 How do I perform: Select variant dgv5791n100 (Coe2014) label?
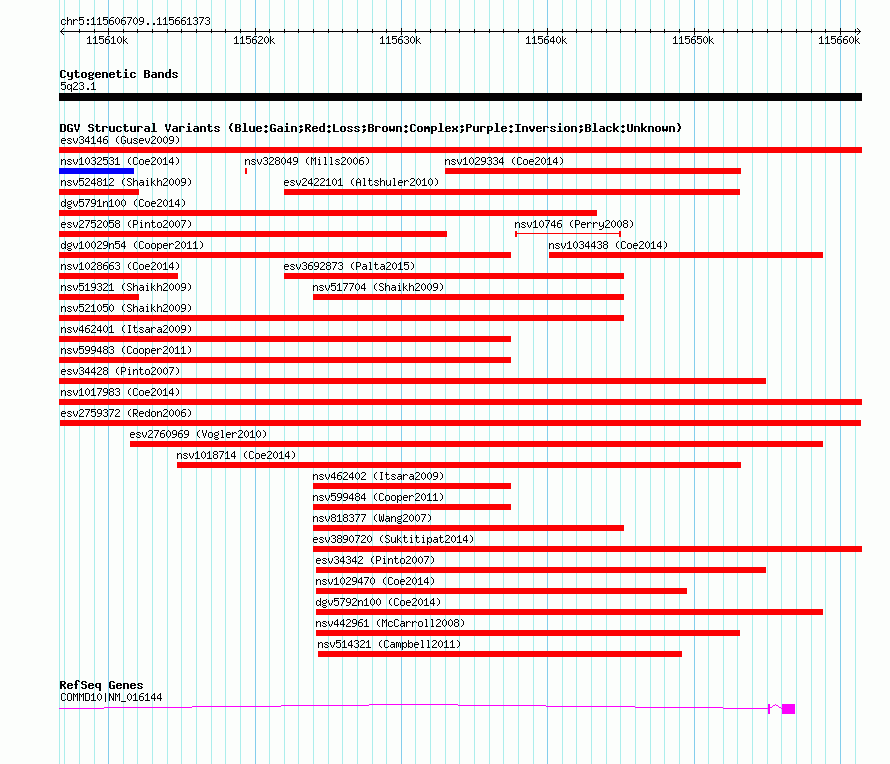(x=123, y=203)
